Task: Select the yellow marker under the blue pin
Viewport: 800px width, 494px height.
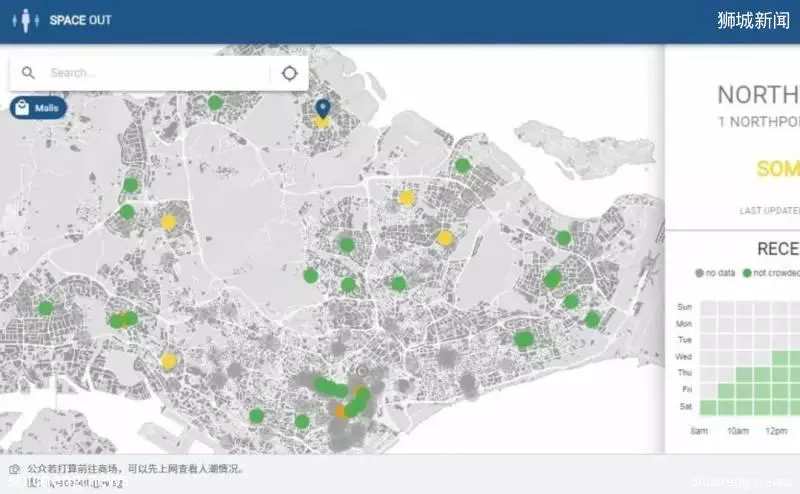Action: click(x=322, y=122)
